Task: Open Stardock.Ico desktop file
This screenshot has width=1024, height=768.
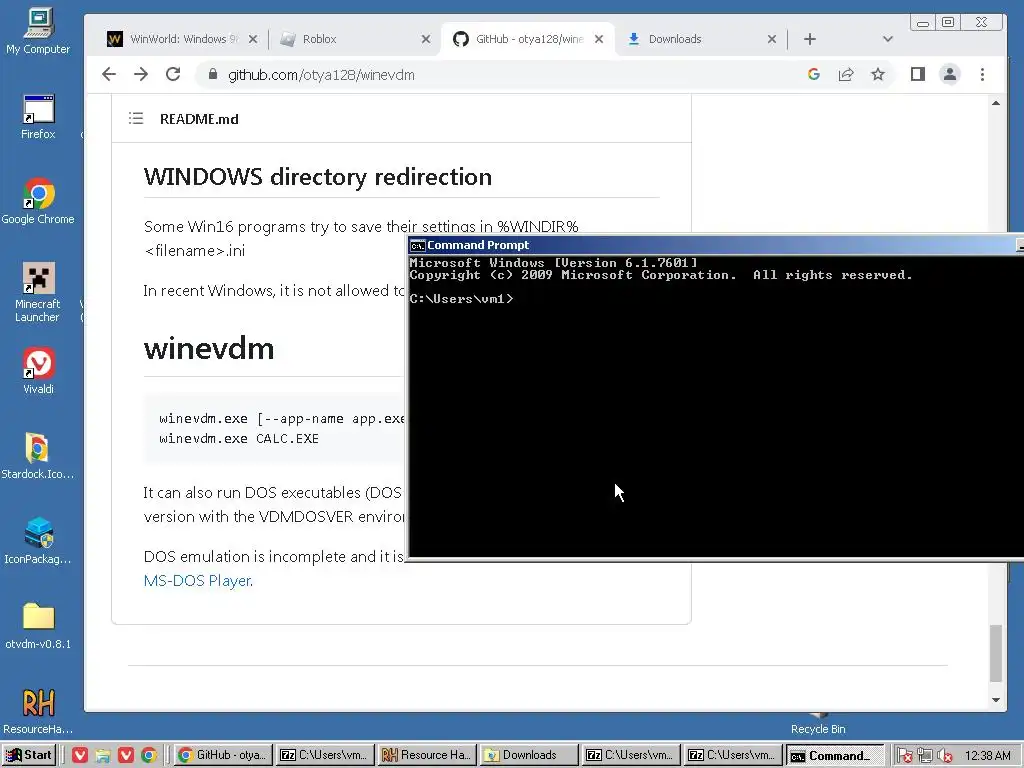Action: (38, 456)
